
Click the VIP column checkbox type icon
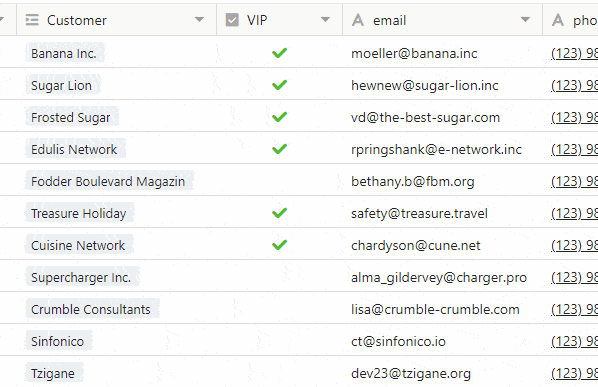(232, 20)
